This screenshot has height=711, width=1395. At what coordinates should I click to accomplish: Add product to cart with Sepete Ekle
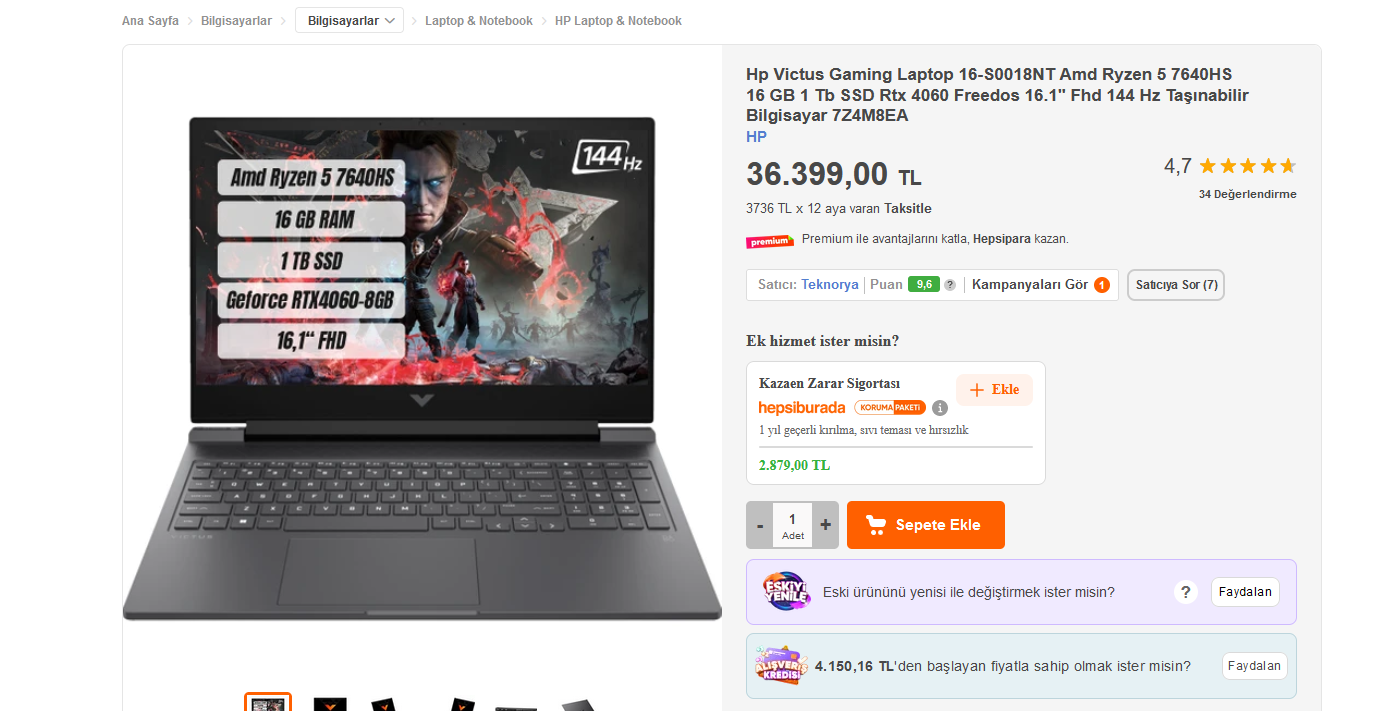coord(926,525)
